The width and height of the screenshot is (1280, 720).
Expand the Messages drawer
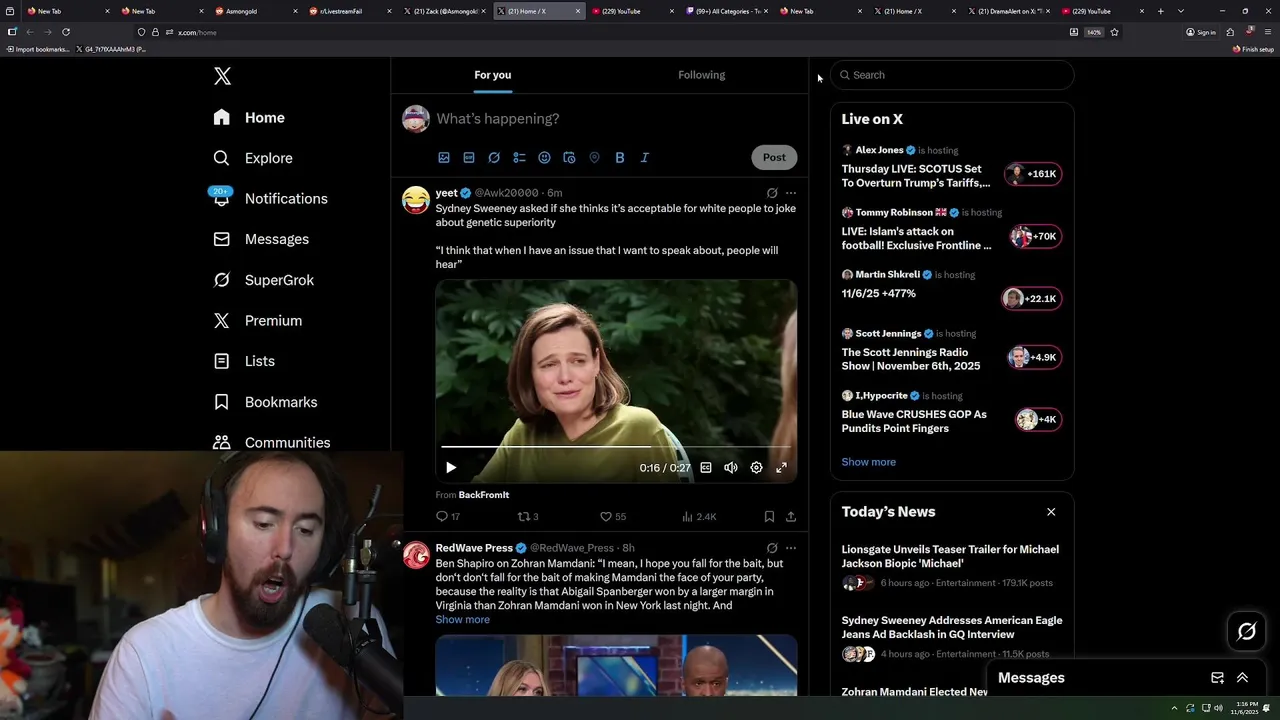(x=1242, y=678)
